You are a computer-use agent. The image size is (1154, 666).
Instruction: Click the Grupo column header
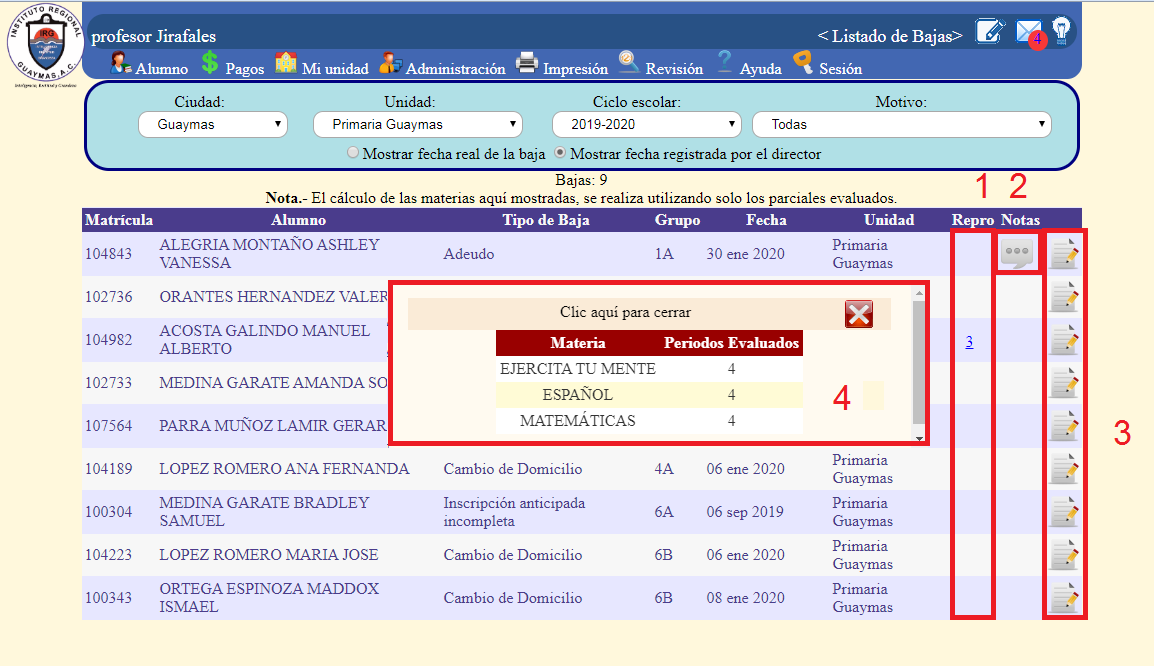(x=677, y=220)
